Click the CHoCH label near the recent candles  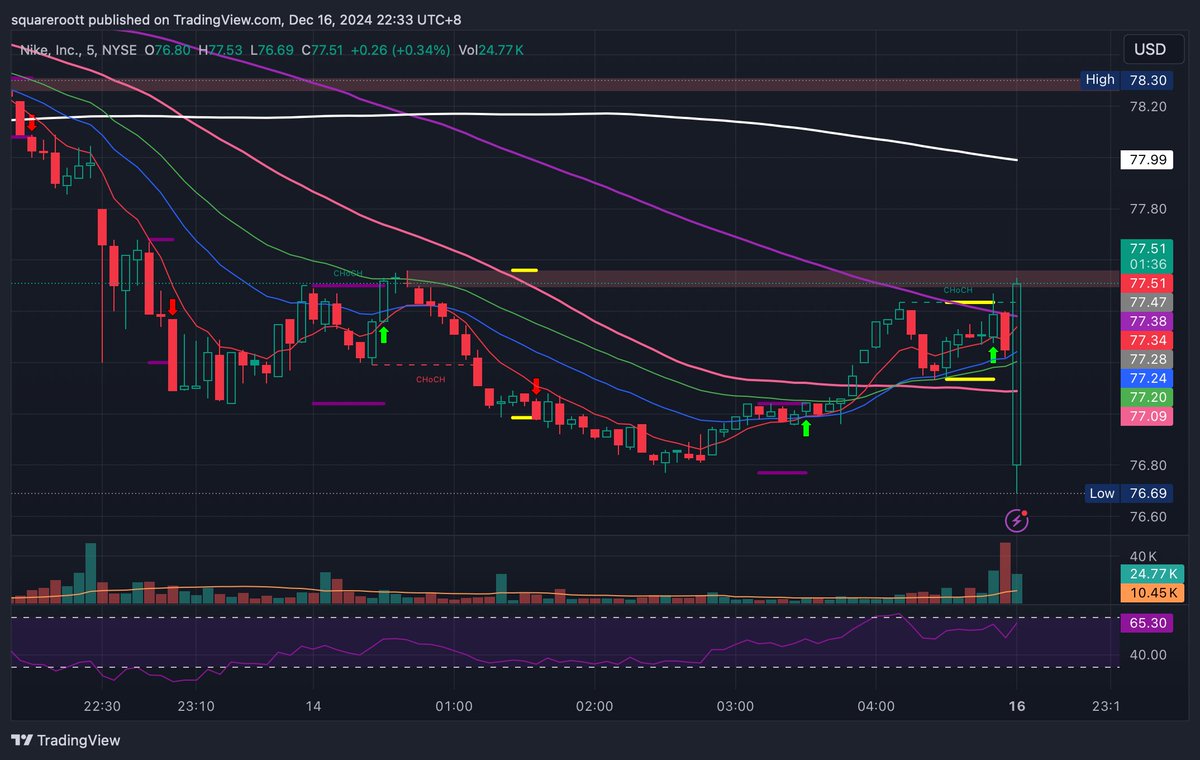[956, 290]
